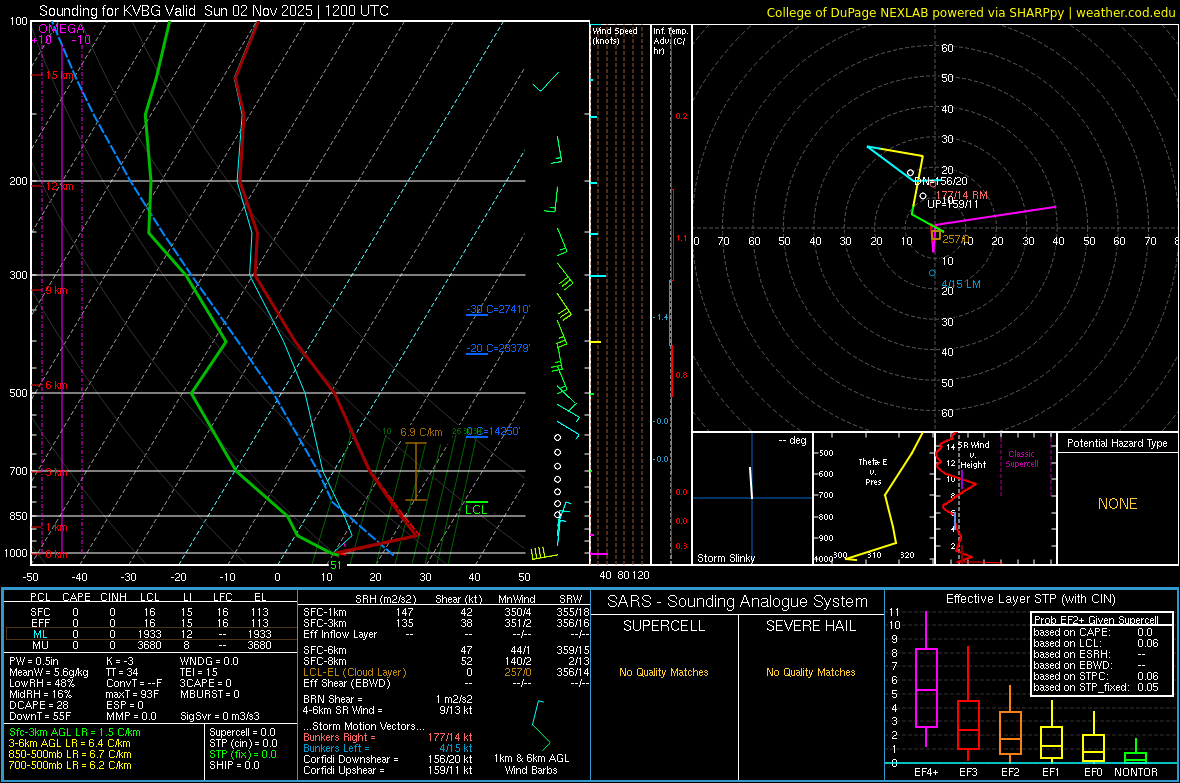Select the EFF parcel row
Image resolution: width=1180 pixels, height=783 pixels.
150,623
